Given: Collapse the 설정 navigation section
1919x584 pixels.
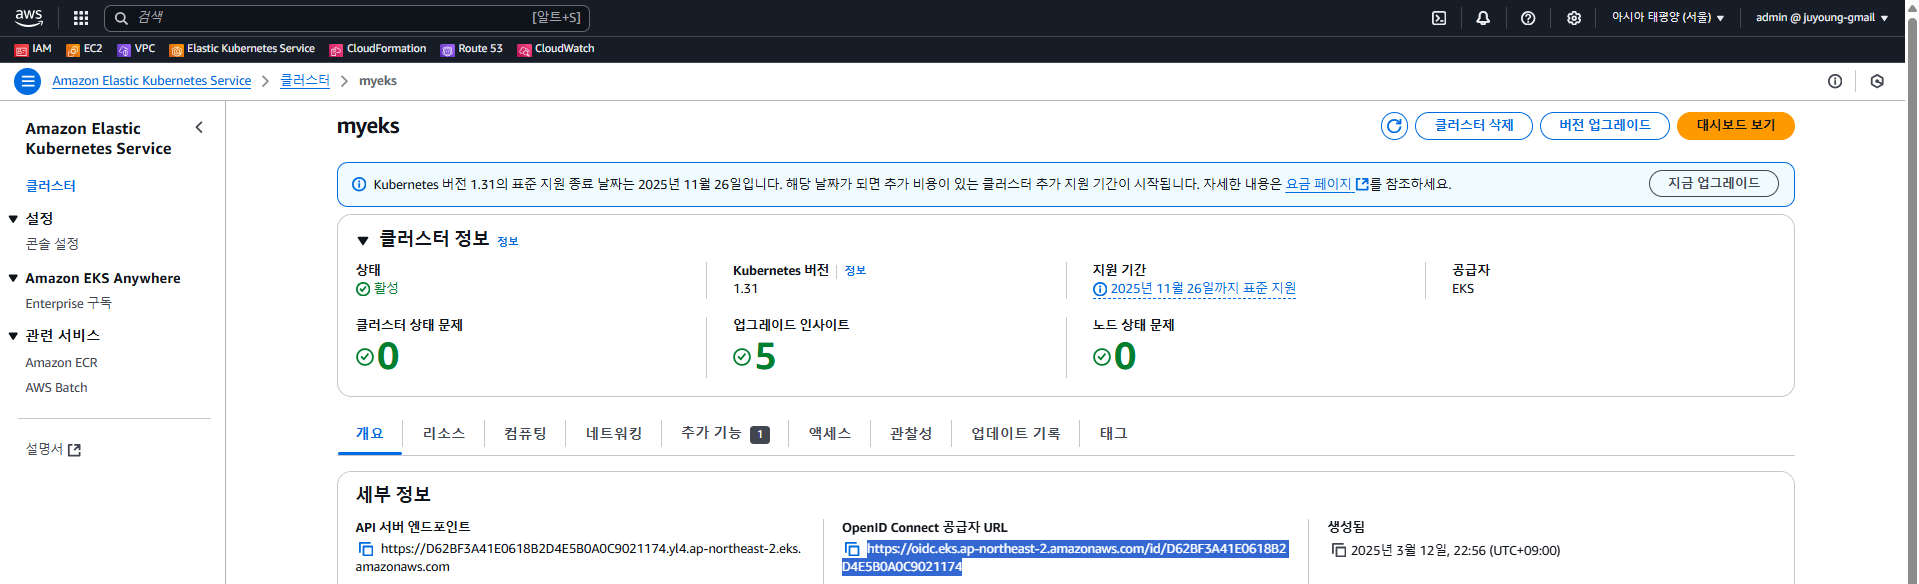Looking at the screenshot, I should click(x=13, y=219).
